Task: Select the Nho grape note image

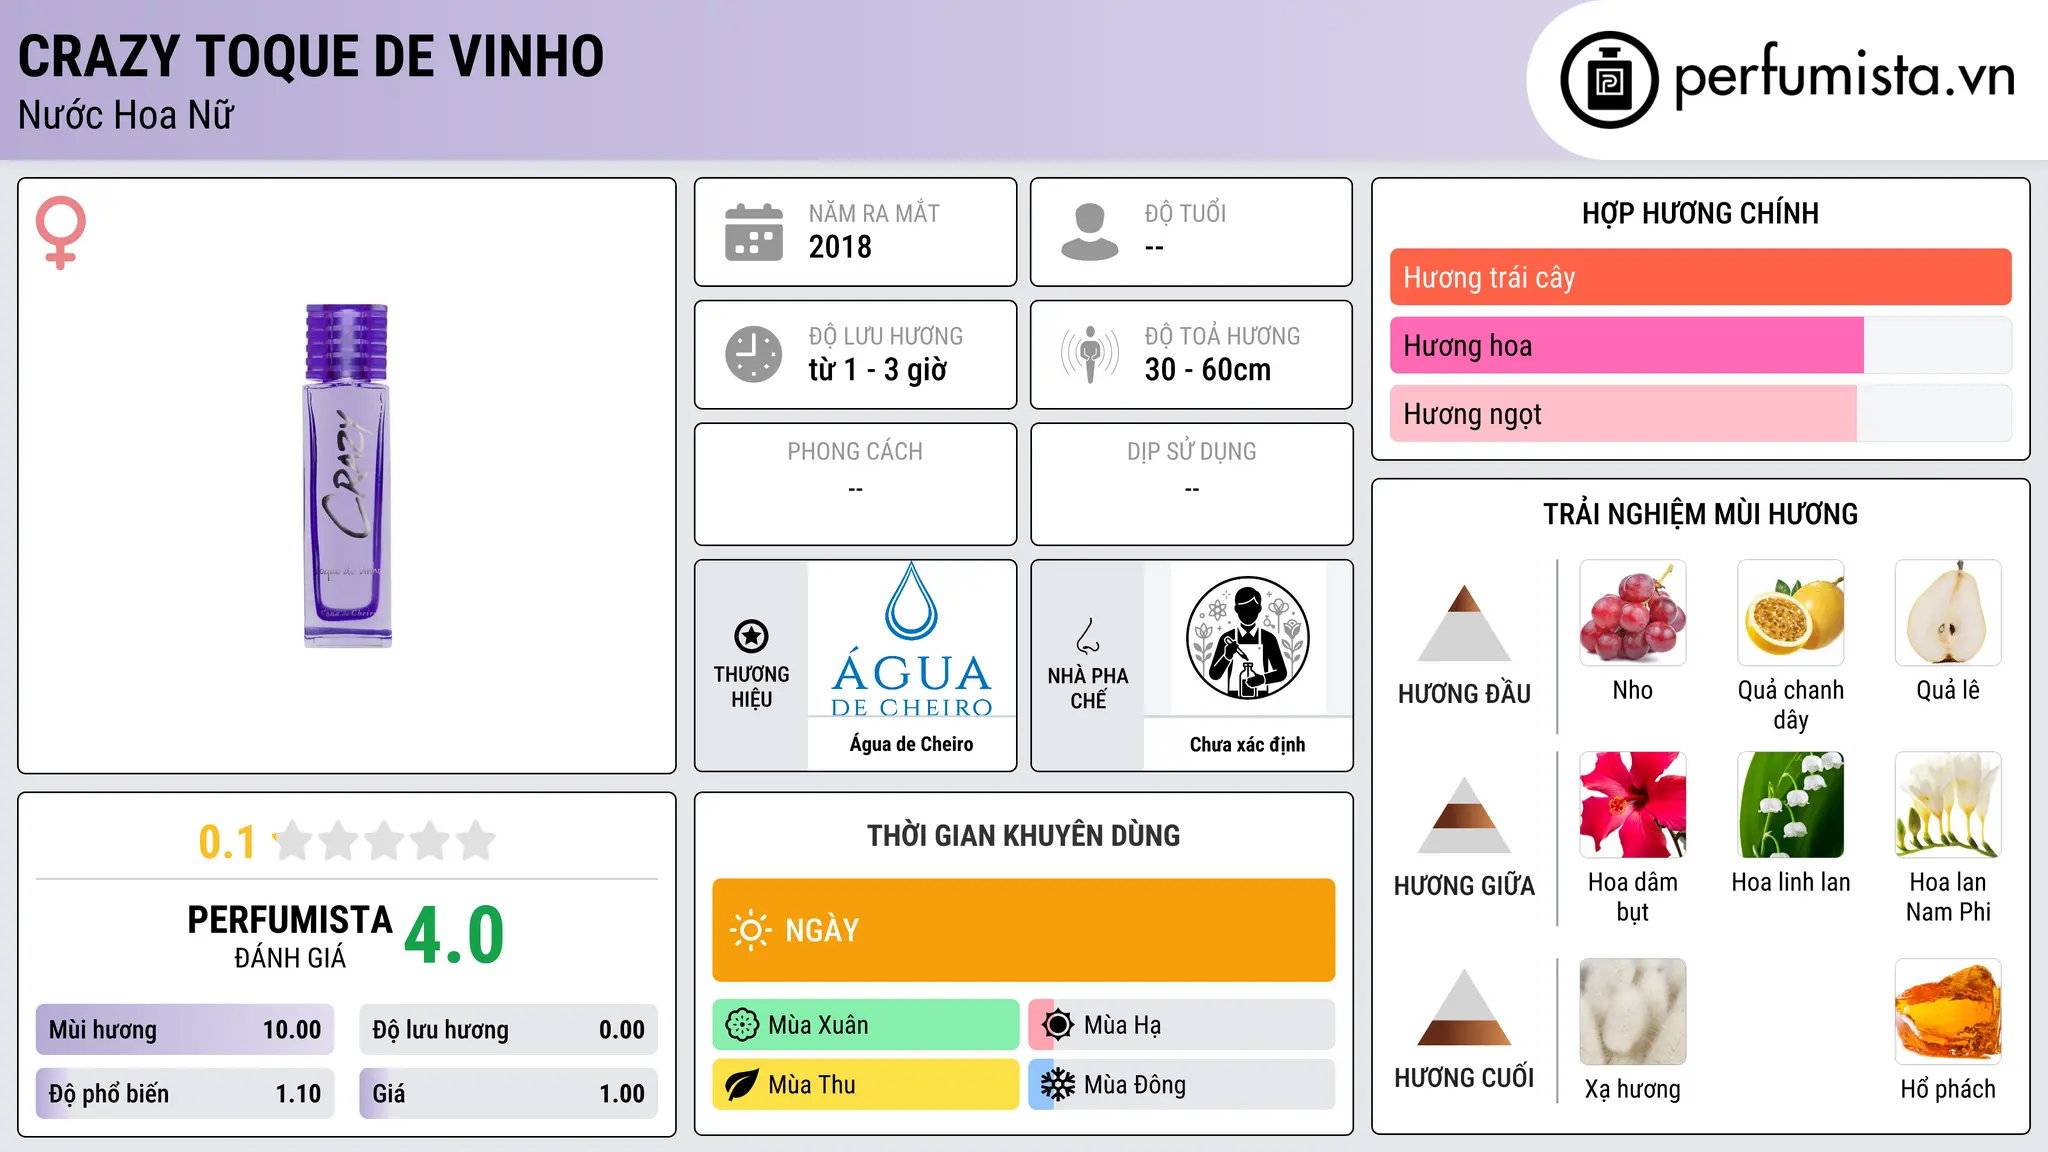Action: pyautogui.click(x=1633, y=613)
